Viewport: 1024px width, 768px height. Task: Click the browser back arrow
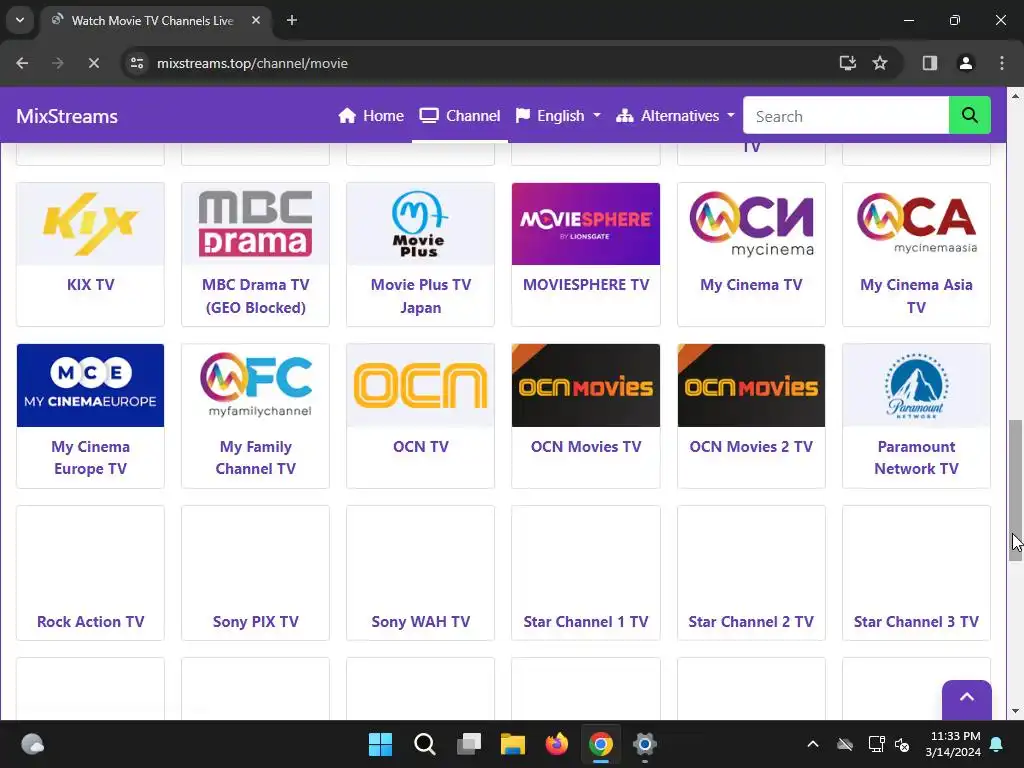[22, 63]
